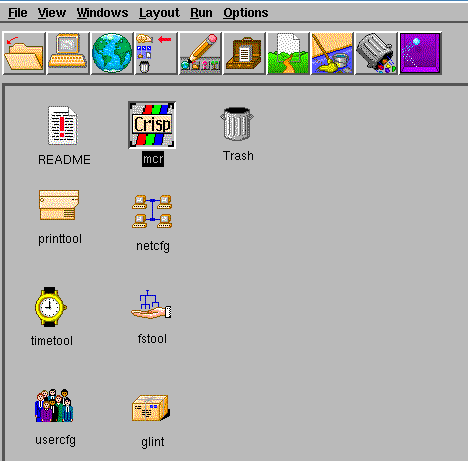The image size is (468, 461).
Task: Select the netcfg network icon
Action: tap(152, 211)
